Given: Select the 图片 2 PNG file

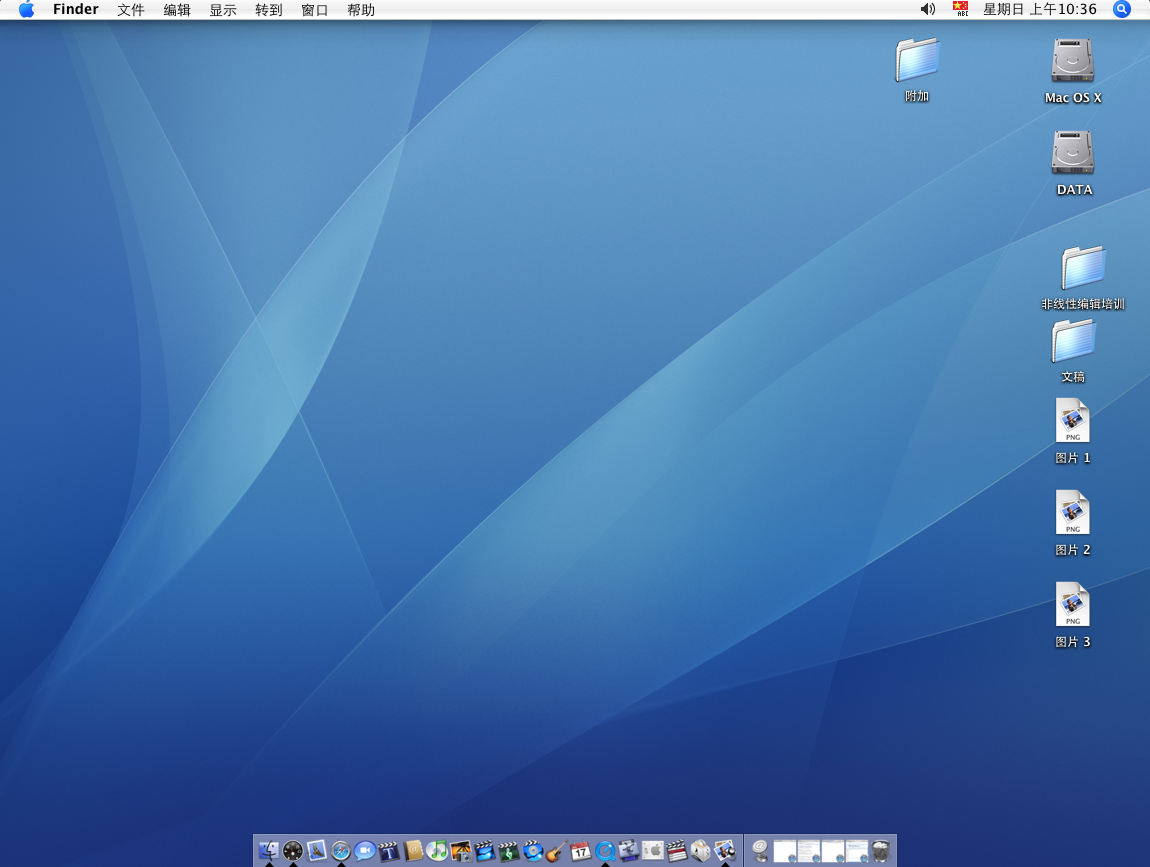Looking at the screenshot, I should tap(1073, 513).
